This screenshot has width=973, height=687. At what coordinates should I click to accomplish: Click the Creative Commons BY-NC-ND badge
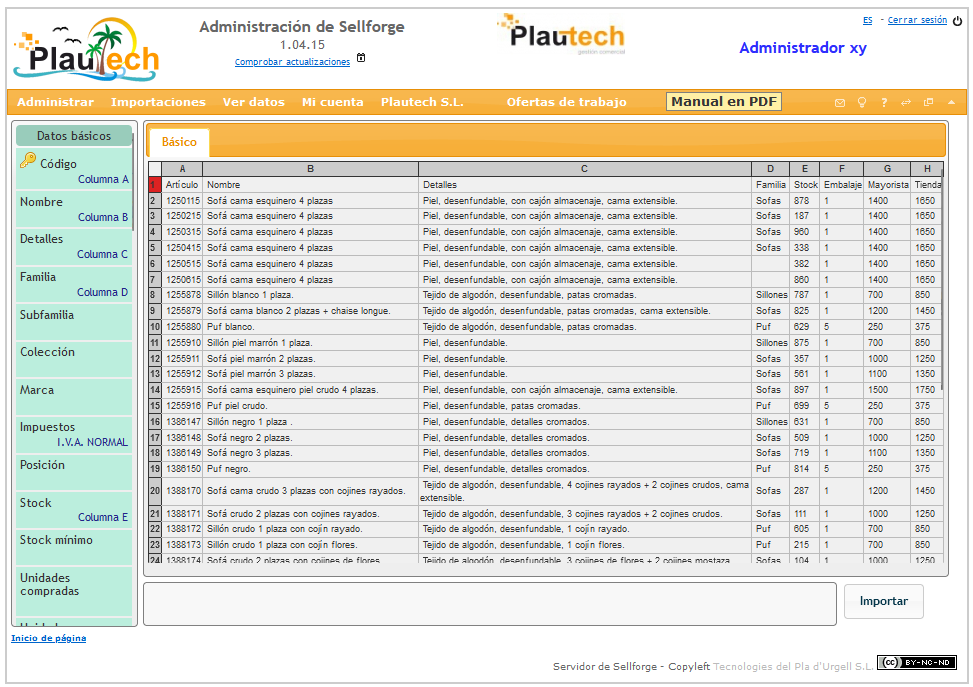916,662
